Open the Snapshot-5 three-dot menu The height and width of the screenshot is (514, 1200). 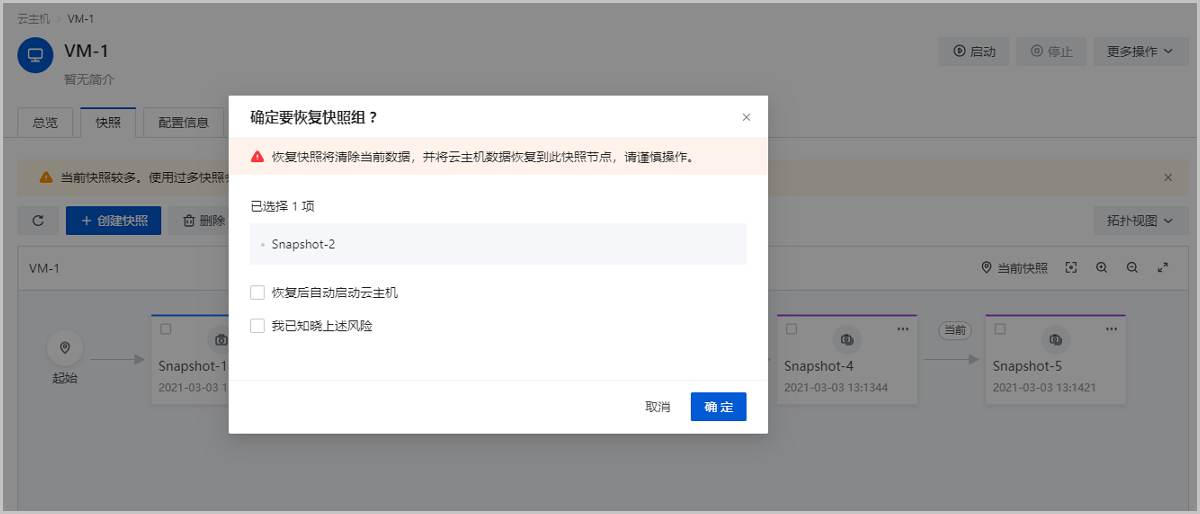pyautogui.click(x=1112, y=329)
